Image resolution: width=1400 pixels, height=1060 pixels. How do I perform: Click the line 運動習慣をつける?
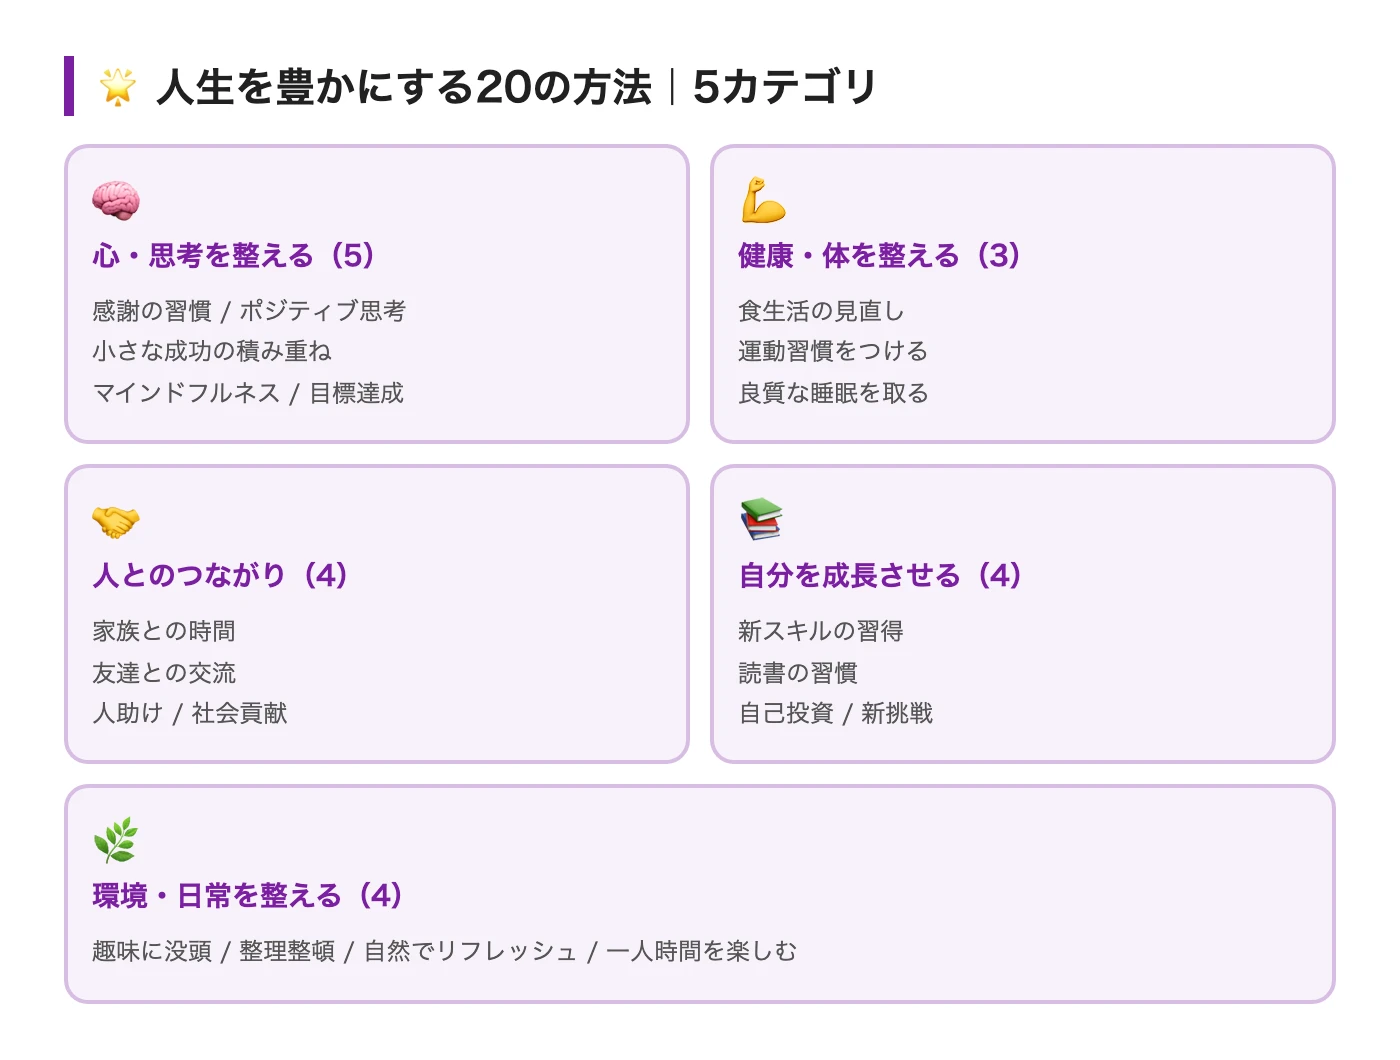click(833, 352)
